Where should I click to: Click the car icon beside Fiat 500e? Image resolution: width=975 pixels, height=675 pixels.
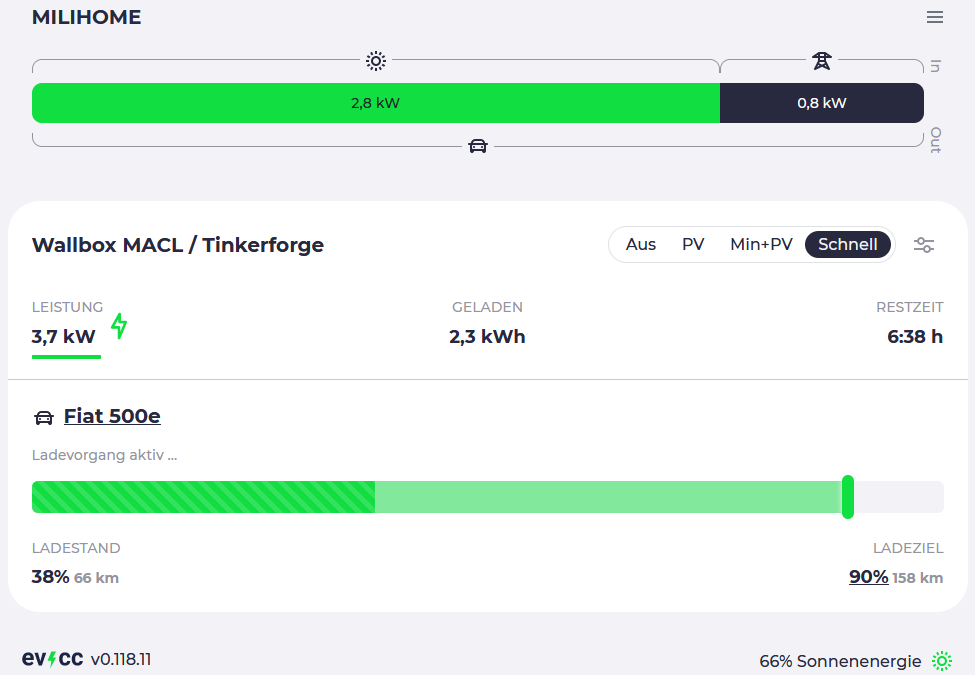[x=44, y=418]
